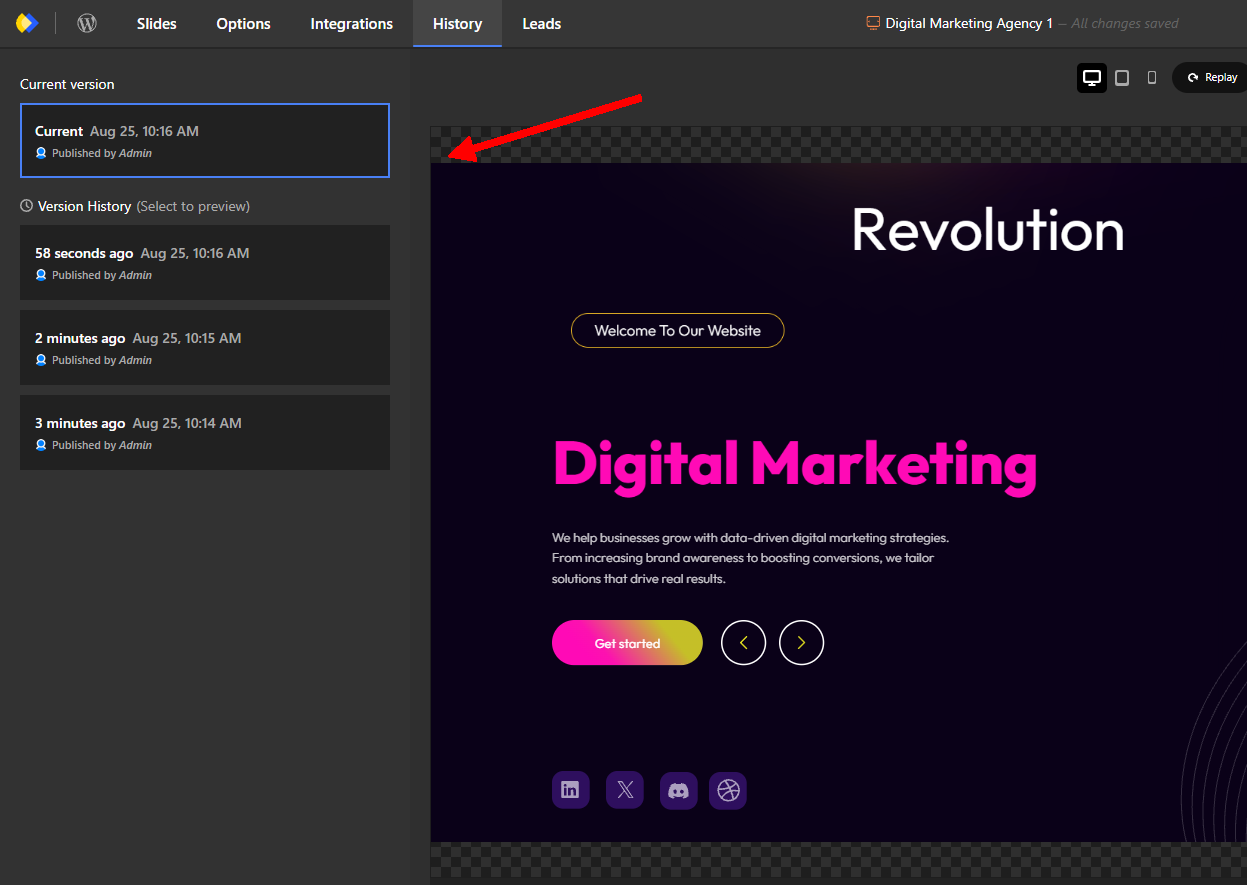Click the Get started button

(627, 643)
